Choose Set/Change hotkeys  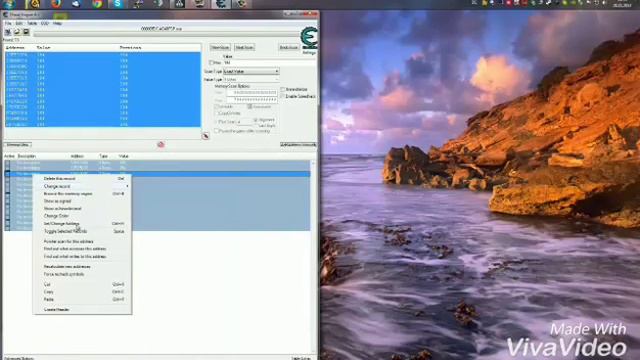click(82, 223)
